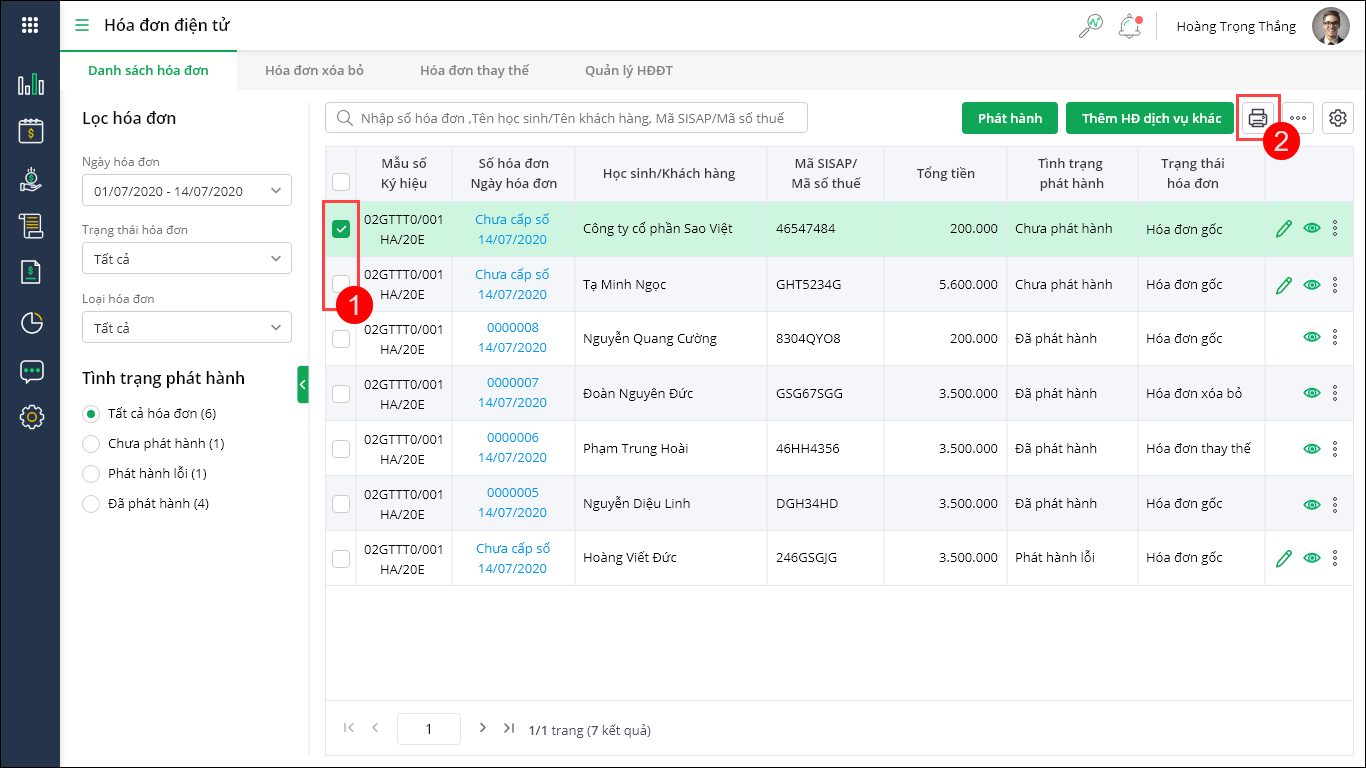Screen dimensions: 1366x768
Task: Open the app grid launcher icon
Action: pos(30,26)
